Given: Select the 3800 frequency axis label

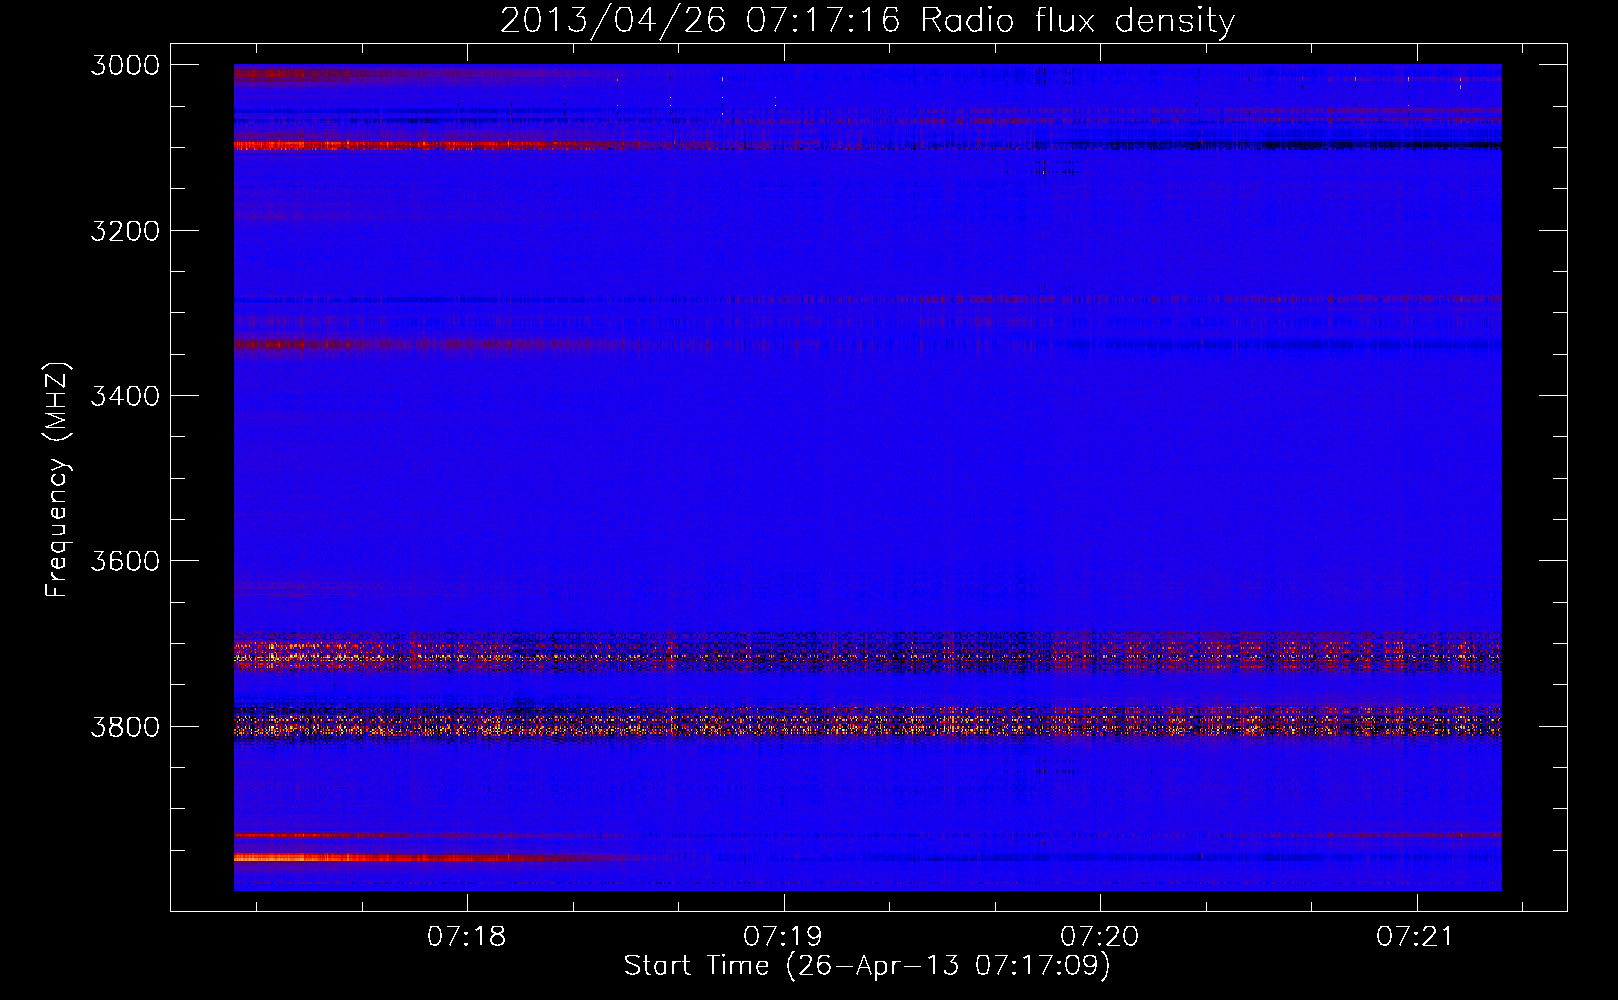Looking at the screenshot, I should pos(125,726).
